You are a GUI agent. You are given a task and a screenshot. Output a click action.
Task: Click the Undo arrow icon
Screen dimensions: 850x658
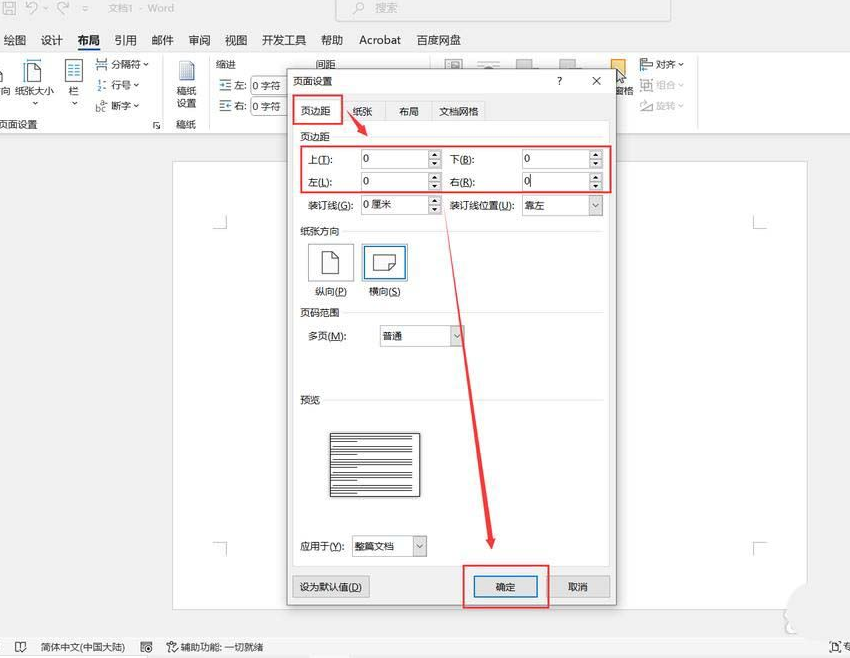33,8
